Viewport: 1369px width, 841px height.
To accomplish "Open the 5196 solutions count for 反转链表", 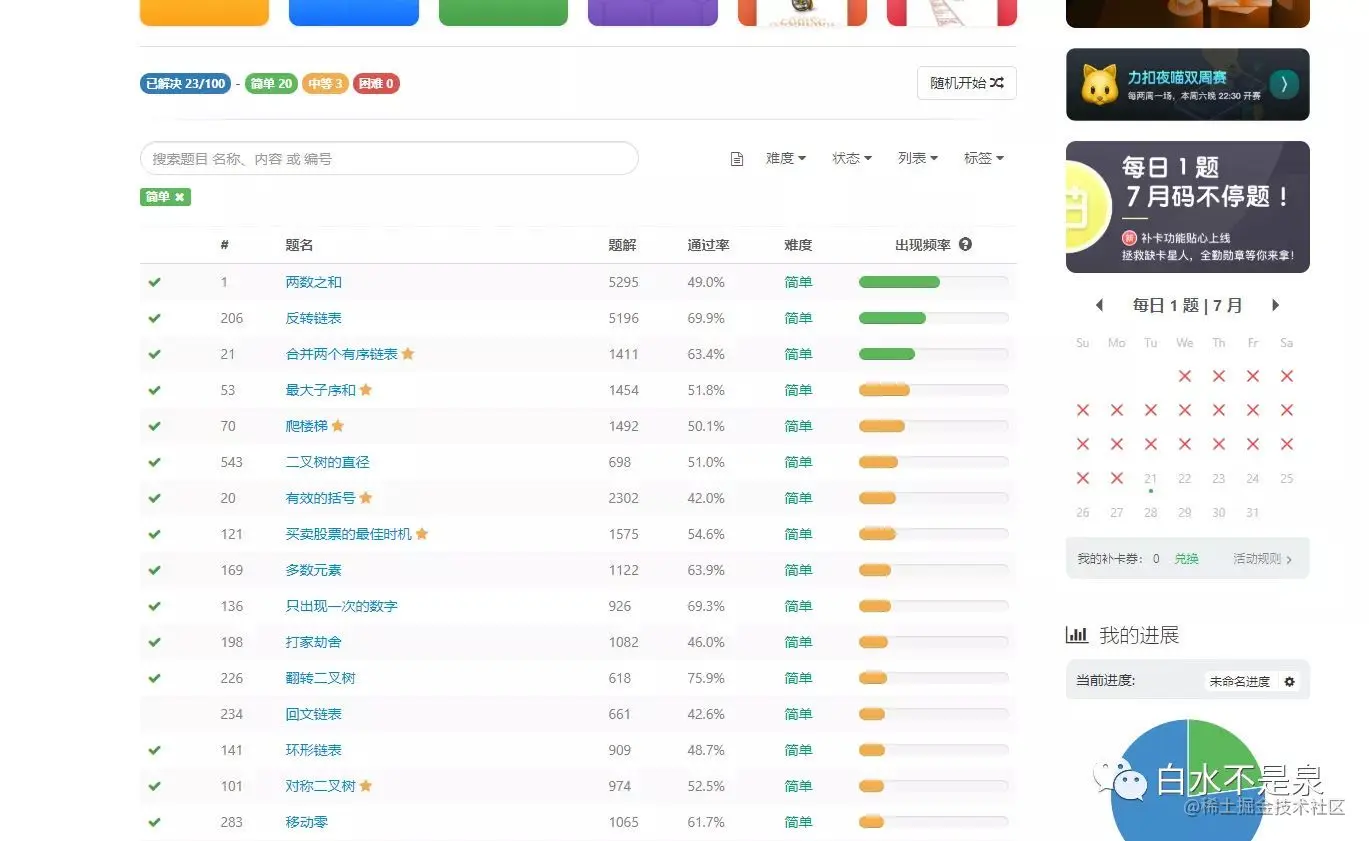I will pos(623,318).
